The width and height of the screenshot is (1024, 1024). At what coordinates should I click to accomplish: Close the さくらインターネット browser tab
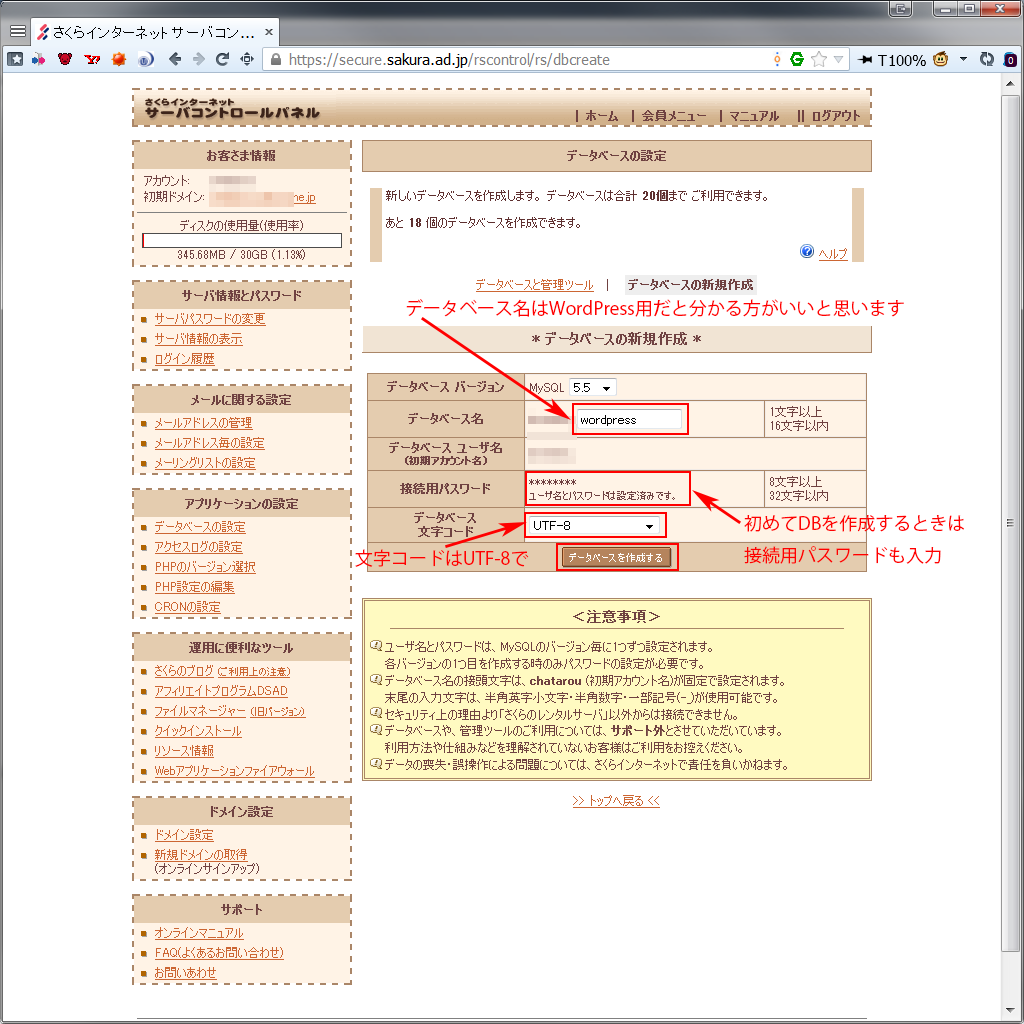[x=268, y=32]
